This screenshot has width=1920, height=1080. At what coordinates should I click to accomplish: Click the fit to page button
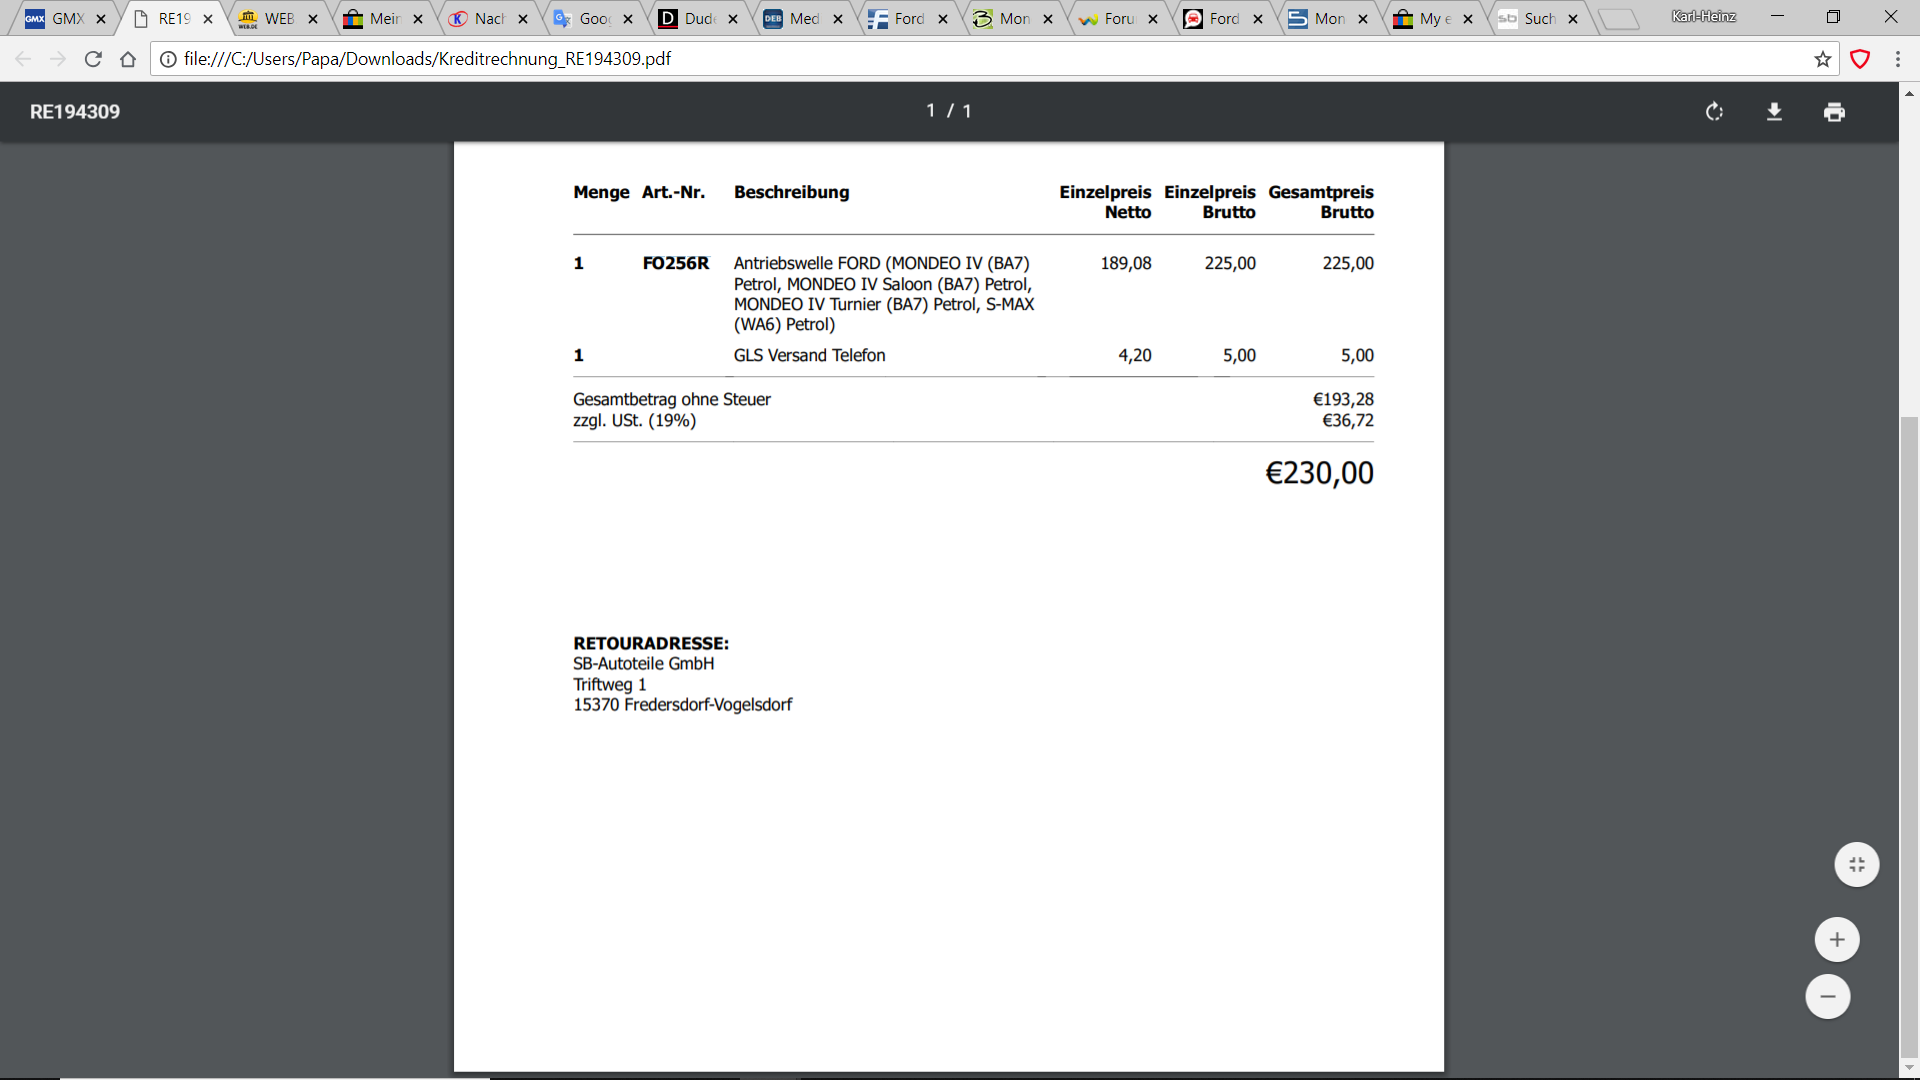point(1857,865)
